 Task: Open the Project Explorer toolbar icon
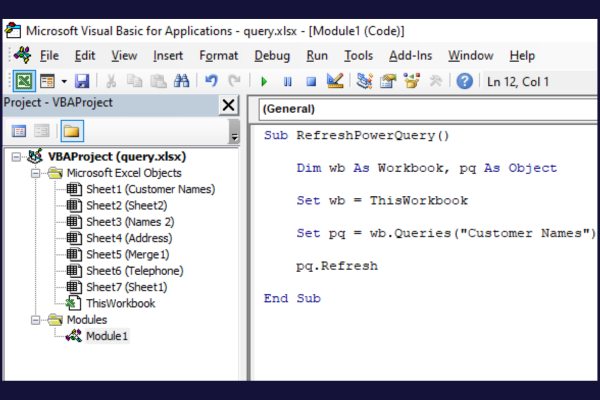(365, 81)
